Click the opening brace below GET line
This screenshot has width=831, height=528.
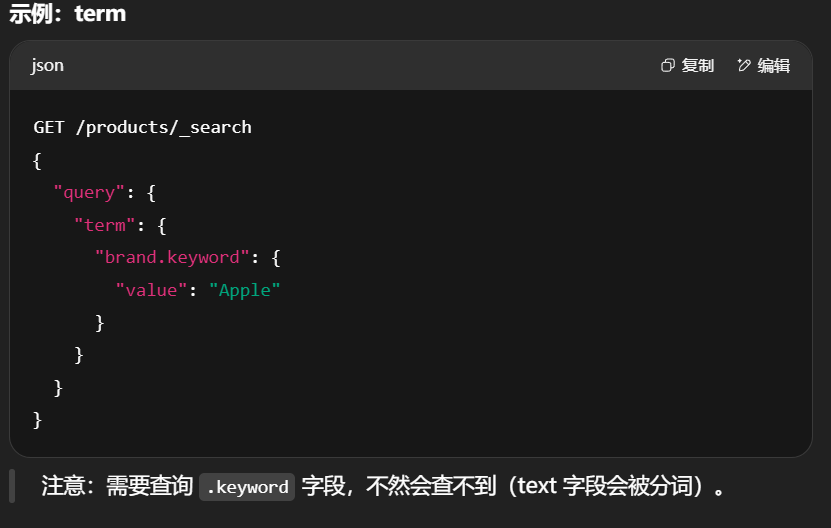[38, 160]
